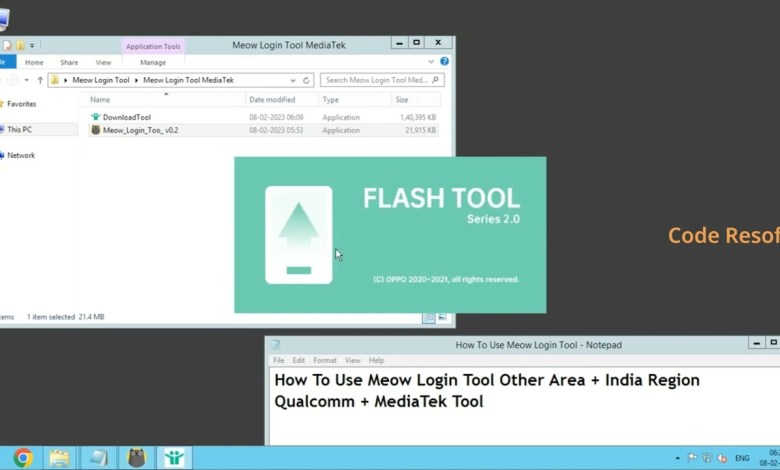Select This PC in navigation pane
Image resolution: width=780 pixels, height=470 pixels.
tap(19, 129)
